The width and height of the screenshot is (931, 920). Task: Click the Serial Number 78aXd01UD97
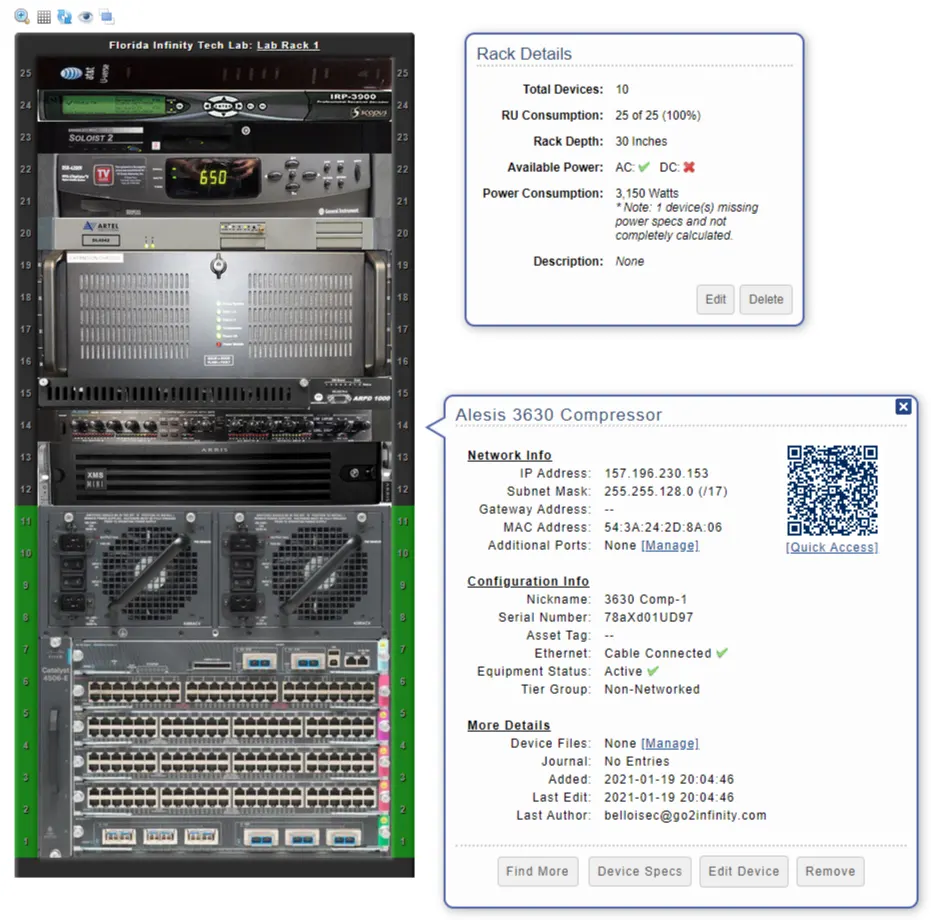click(648, 617)
